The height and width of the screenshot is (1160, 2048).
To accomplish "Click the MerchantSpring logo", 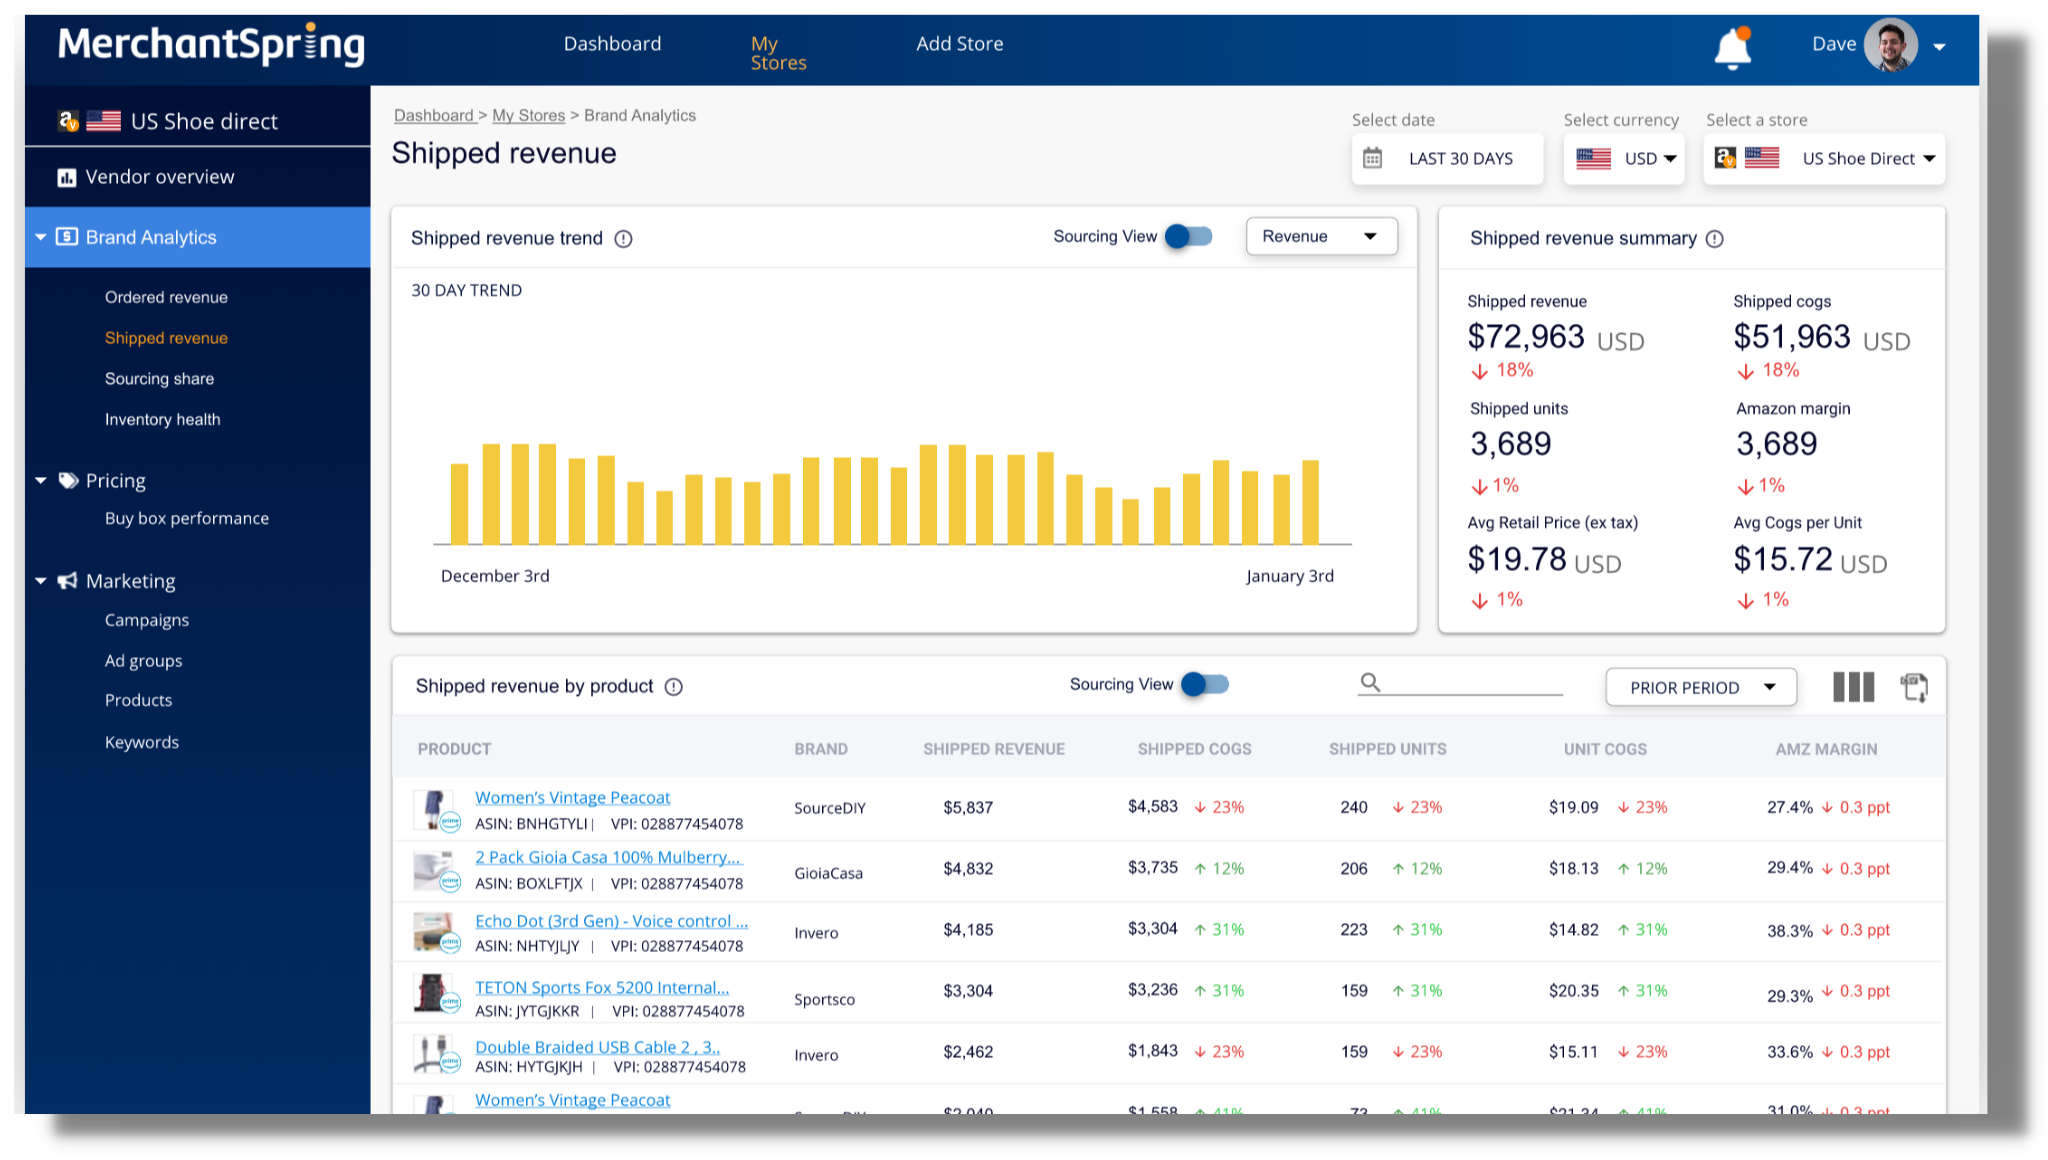I will coord(211,44).
